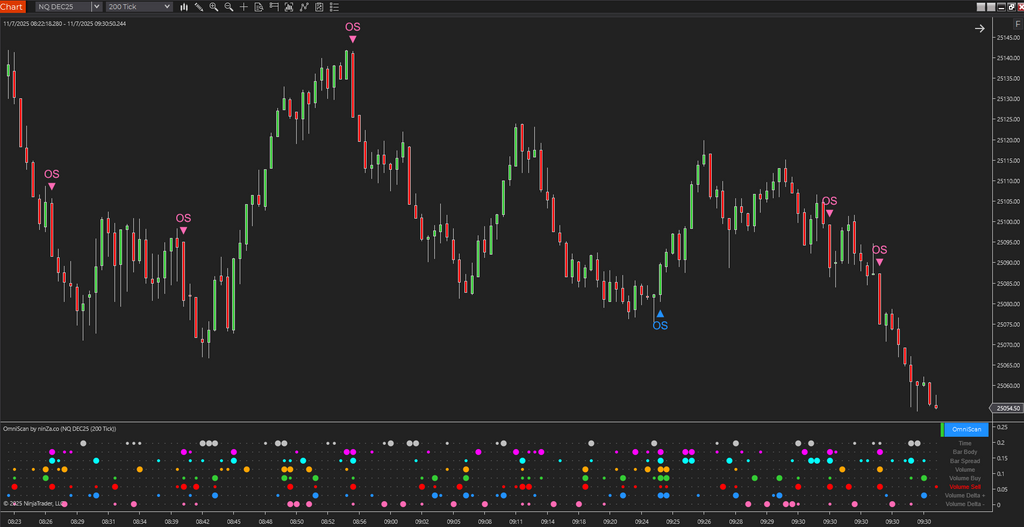Click the second gray link square in title bar
1024x527 pixels.
tap(991, 7)
